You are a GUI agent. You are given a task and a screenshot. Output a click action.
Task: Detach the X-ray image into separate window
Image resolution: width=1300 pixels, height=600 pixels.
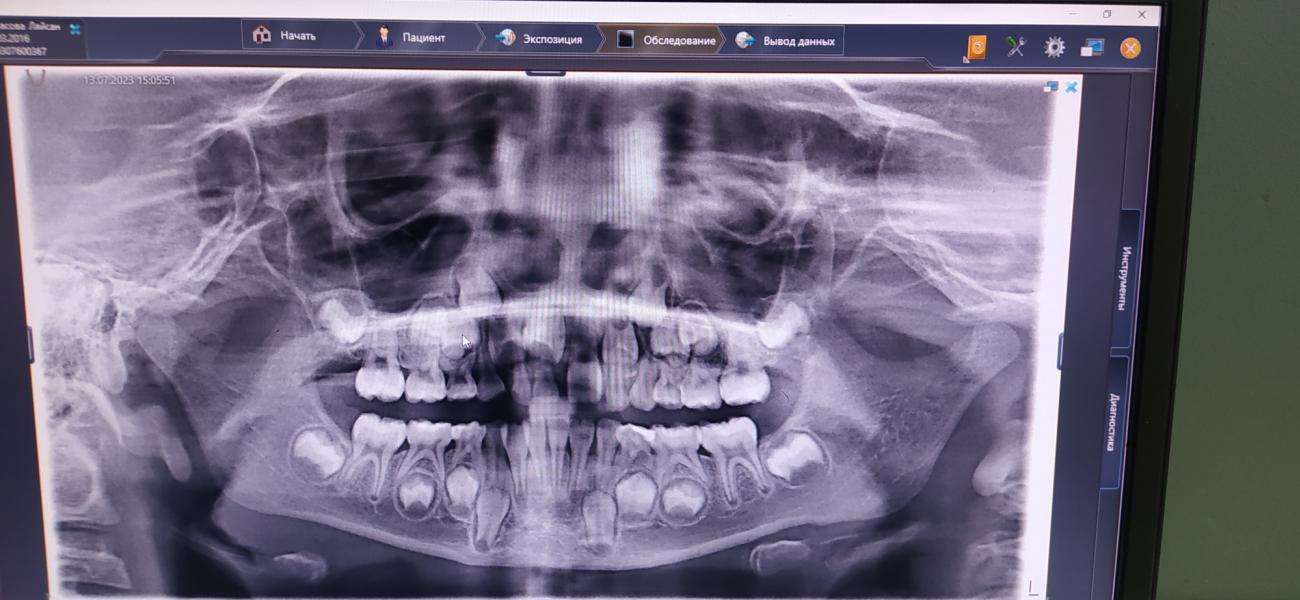click(x=1051, y=87)
